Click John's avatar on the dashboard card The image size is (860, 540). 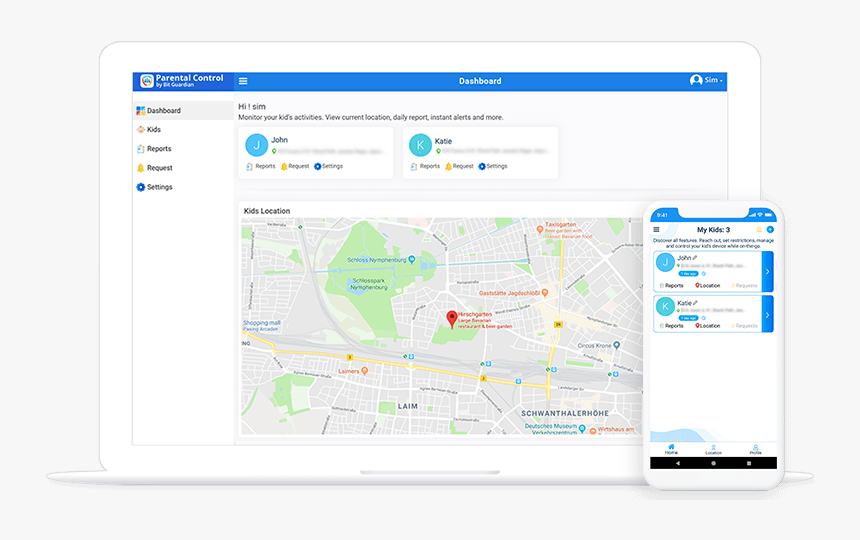tap(256, 144)
